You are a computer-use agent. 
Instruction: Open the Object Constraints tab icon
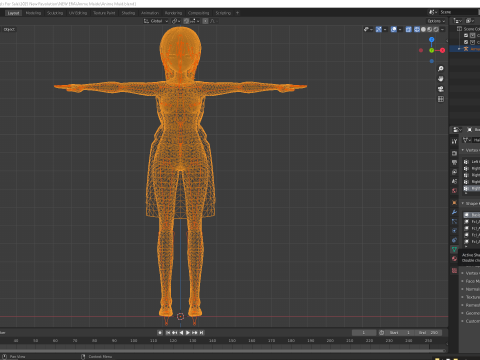point(454,240)
